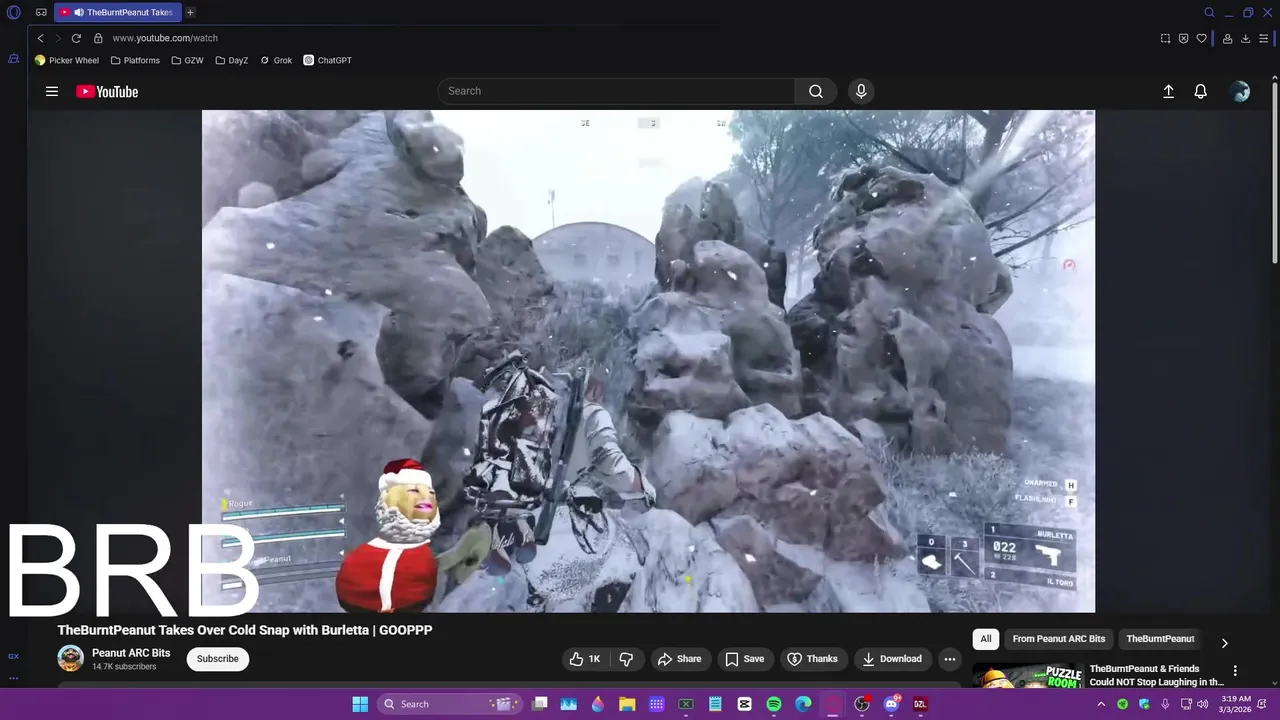Open the browser downloads panel
Image resolution: width=1280 pixels, height=720 pixels.
click(1245, 38)
